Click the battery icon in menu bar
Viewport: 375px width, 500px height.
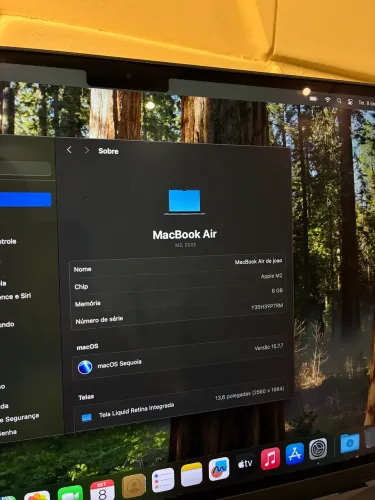[313, 99]
